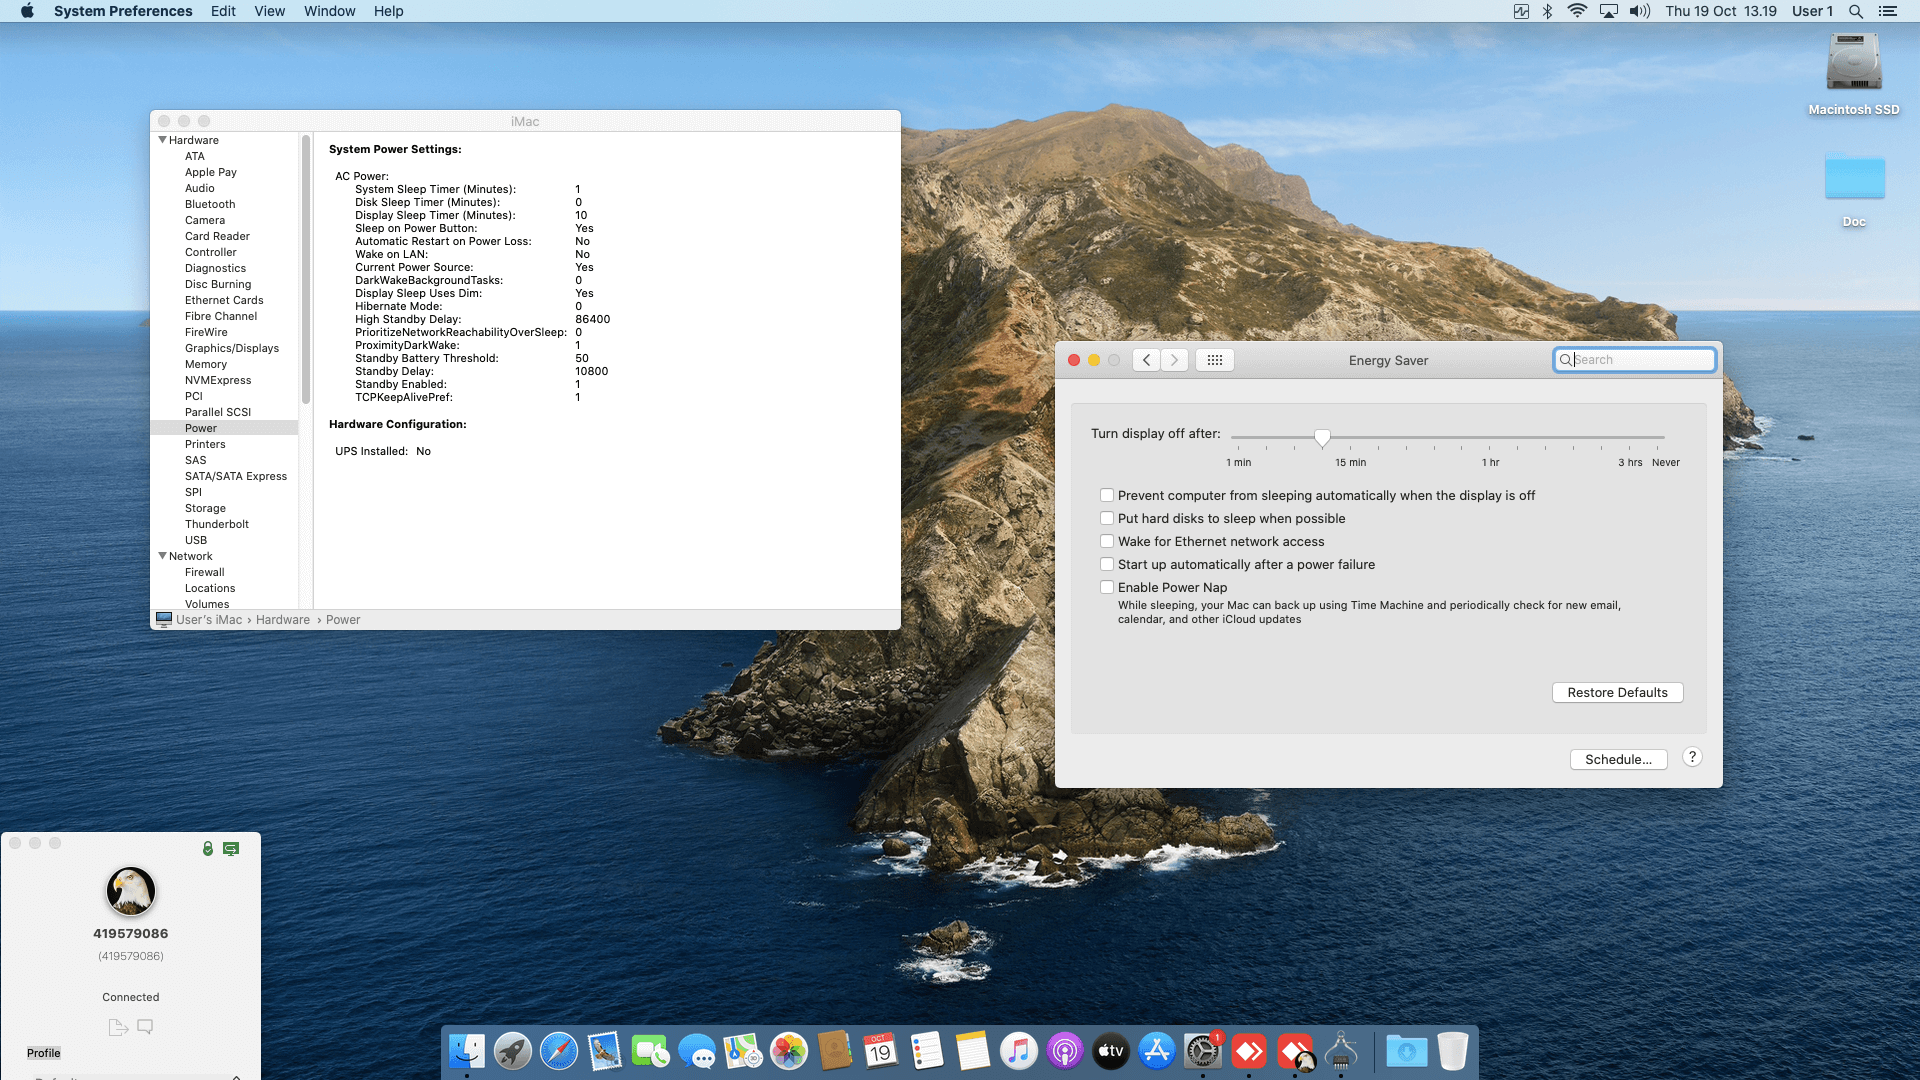
Task: Click the eagle profile picture
Action: coord(131,891)
